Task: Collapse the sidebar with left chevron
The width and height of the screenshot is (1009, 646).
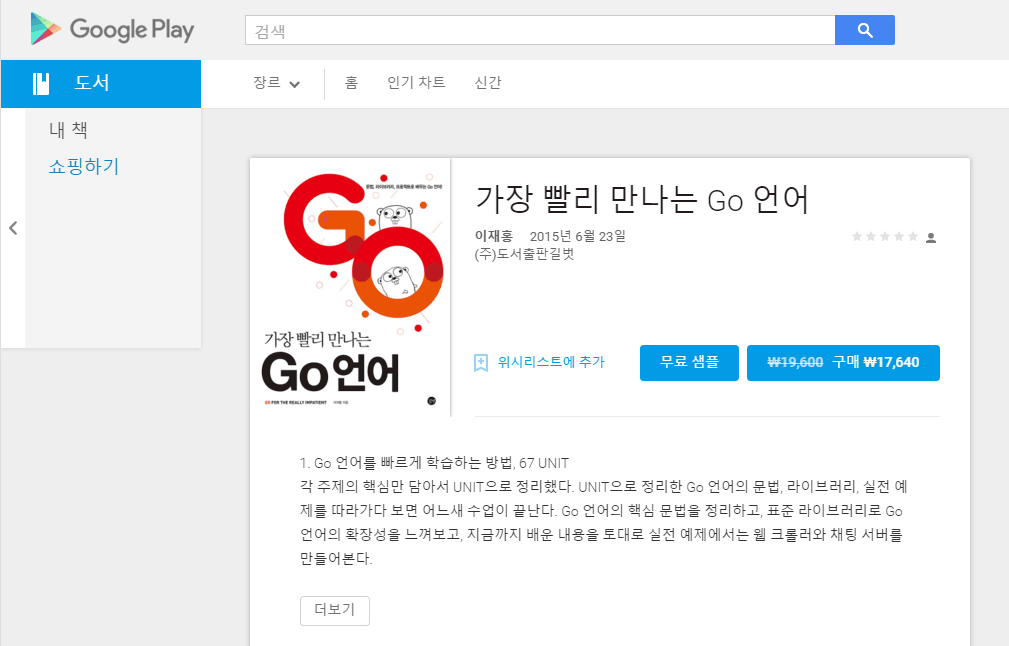Action: pos(13,228)
